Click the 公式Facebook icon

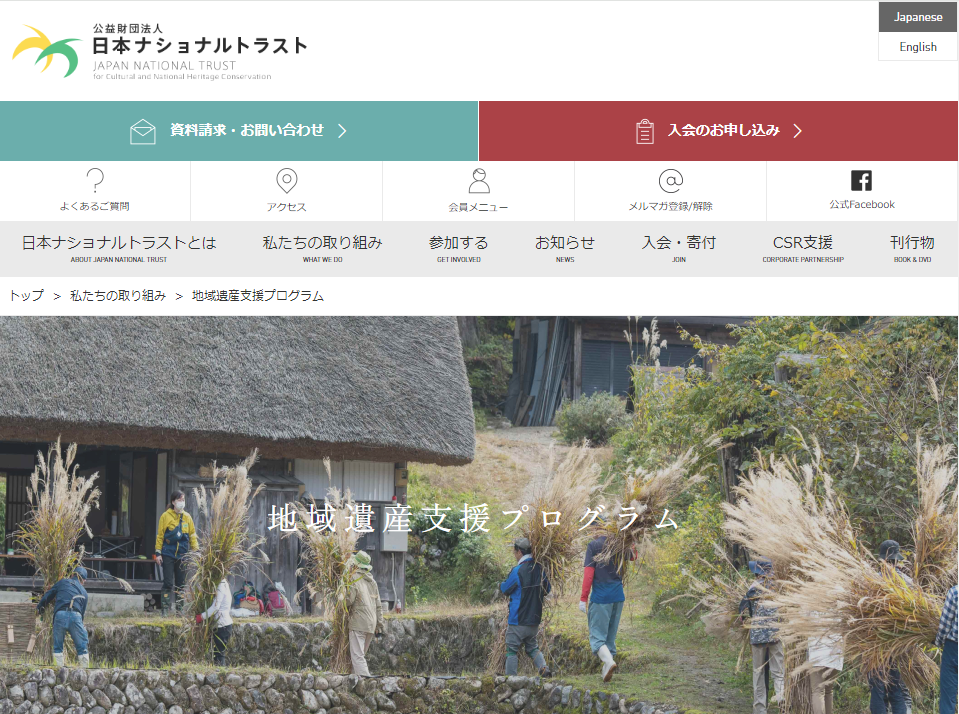point(861,183)
